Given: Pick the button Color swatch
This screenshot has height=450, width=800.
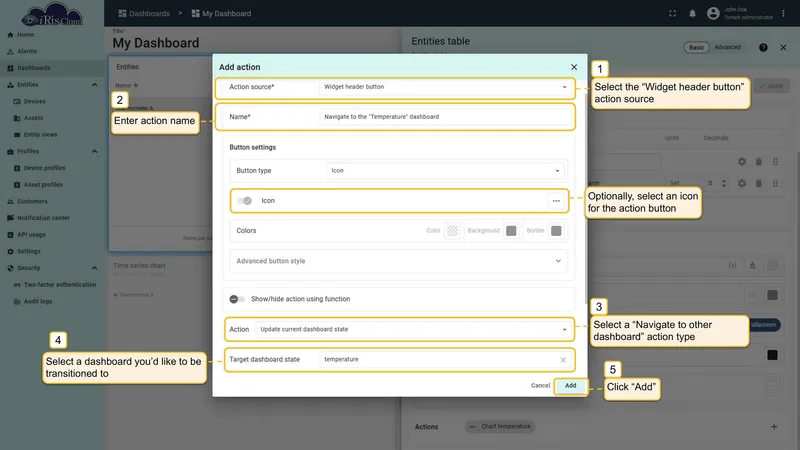Looking at the screenshot, I should tap(453, 231).
